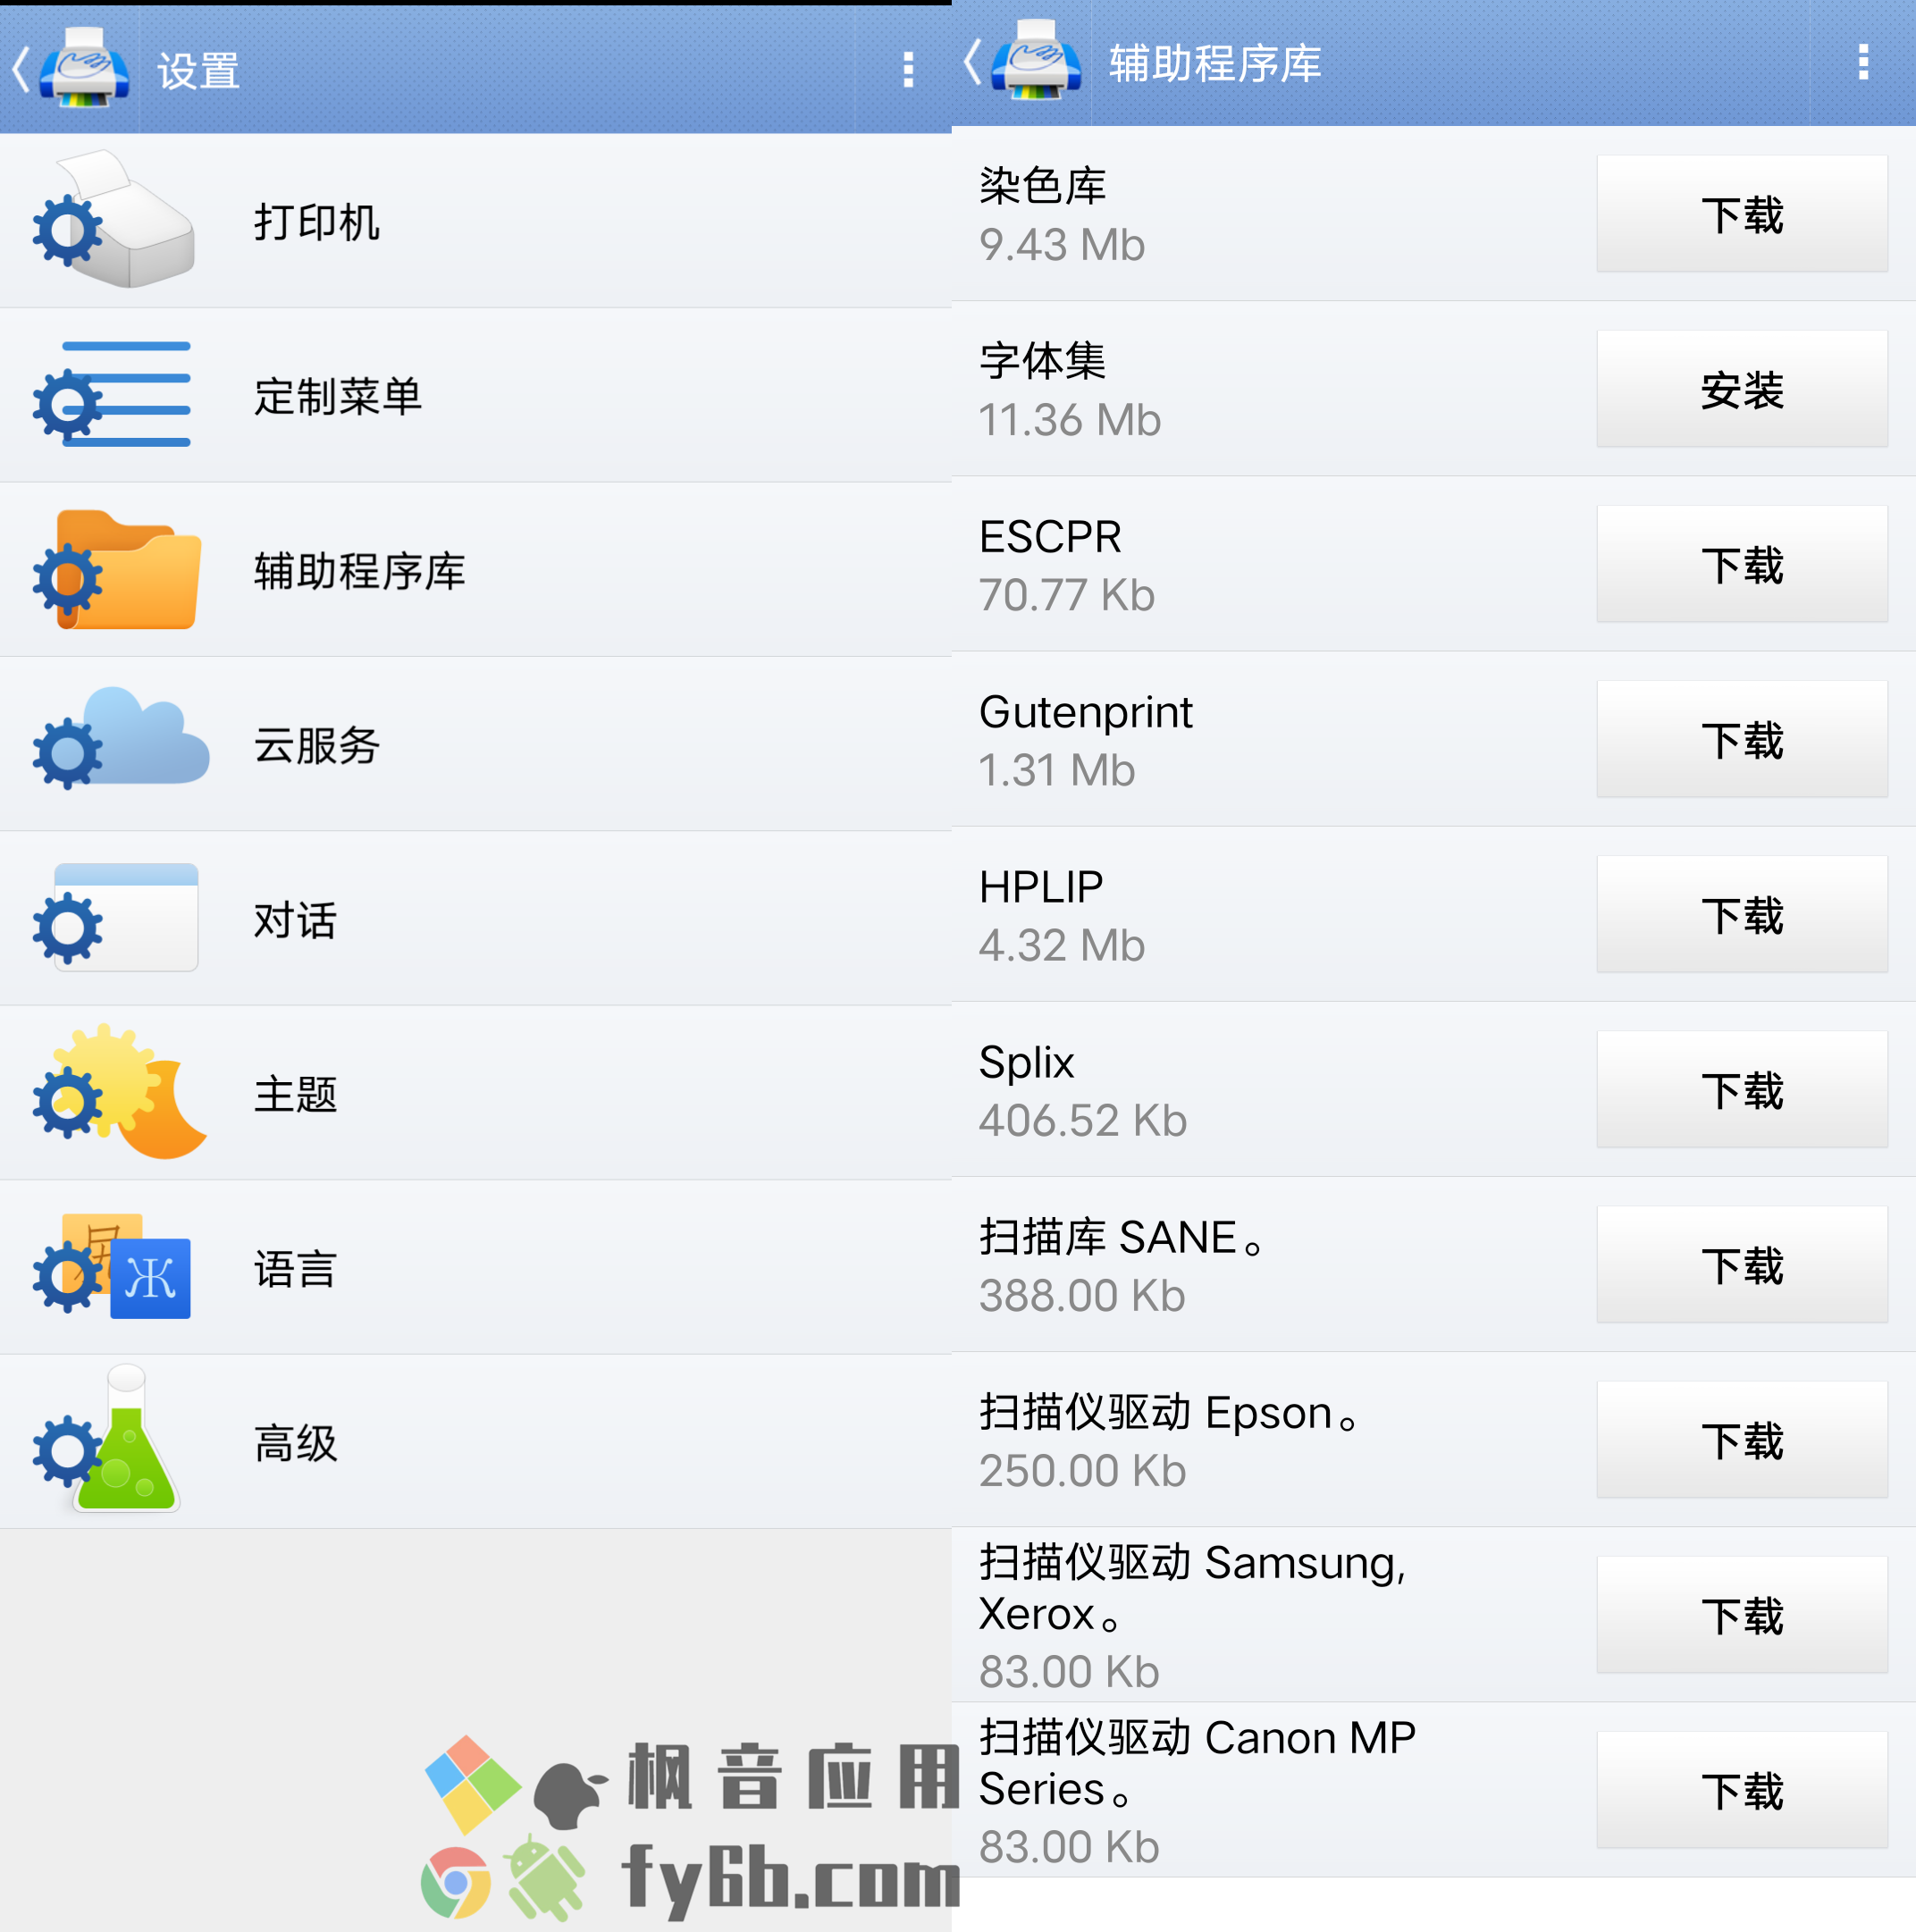Open the 云服务 entry

476,744
